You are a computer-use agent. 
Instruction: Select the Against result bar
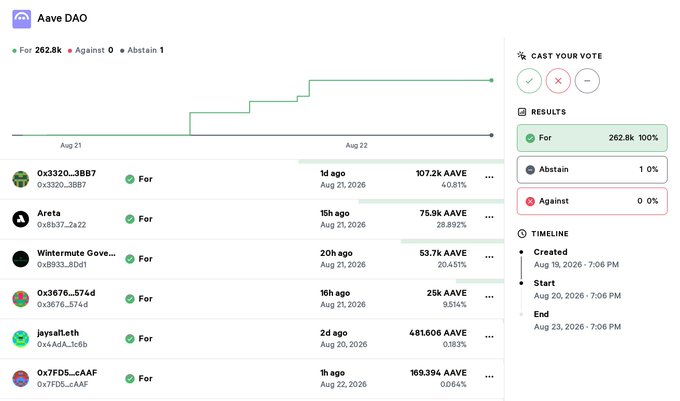[x=592, y=201]
